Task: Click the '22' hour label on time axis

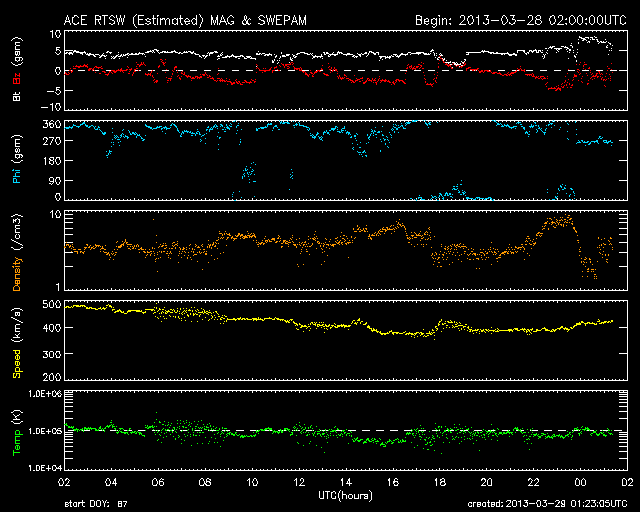Action: (x=533, y=483)
